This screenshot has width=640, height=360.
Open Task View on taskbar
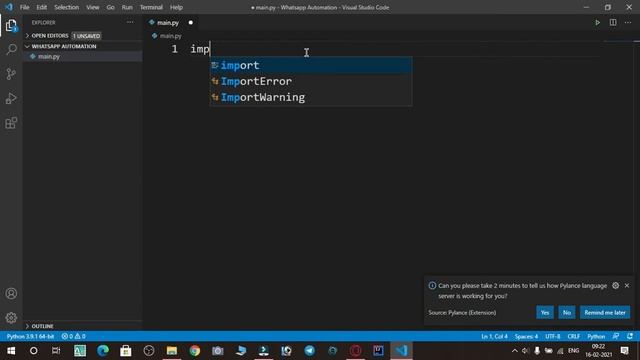[56, 351]
